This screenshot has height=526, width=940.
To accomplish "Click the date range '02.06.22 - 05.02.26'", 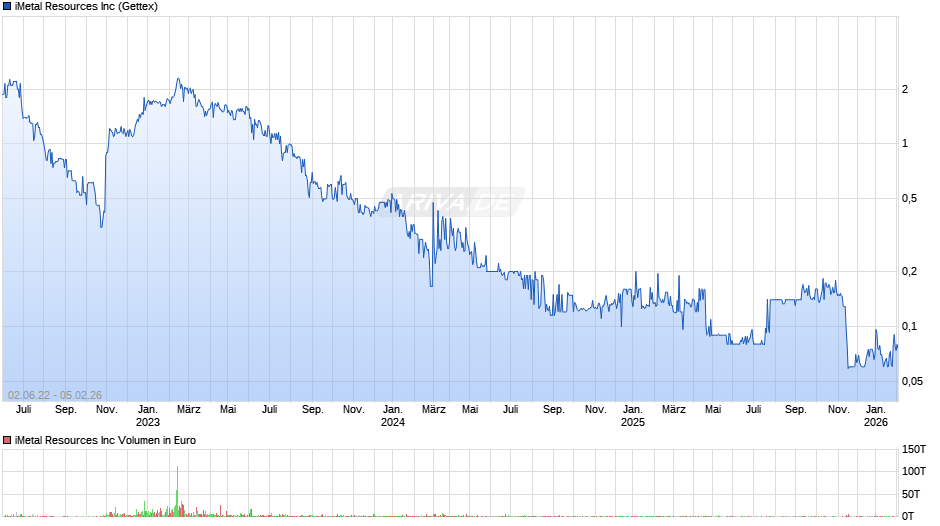I will [55, 395].
